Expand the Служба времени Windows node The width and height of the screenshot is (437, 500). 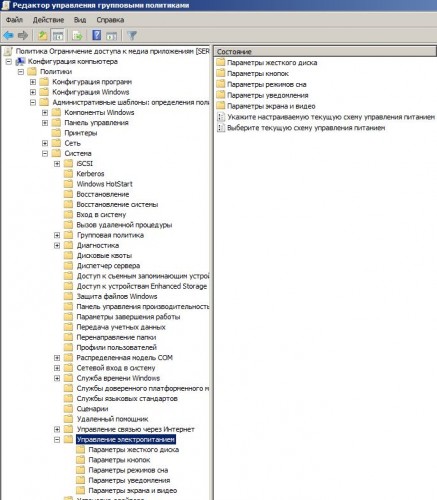coord(57,378)
